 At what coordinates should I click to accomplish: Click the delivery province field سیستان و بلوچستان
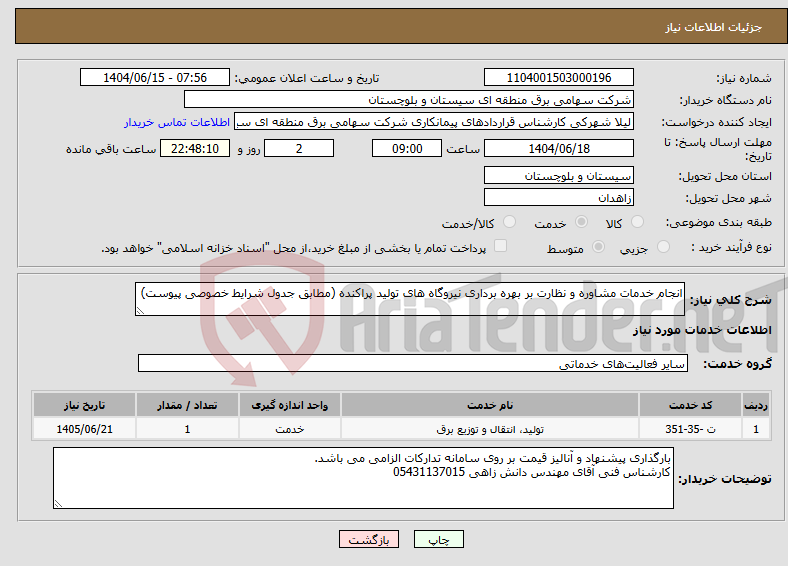click(x=558, y=175)
